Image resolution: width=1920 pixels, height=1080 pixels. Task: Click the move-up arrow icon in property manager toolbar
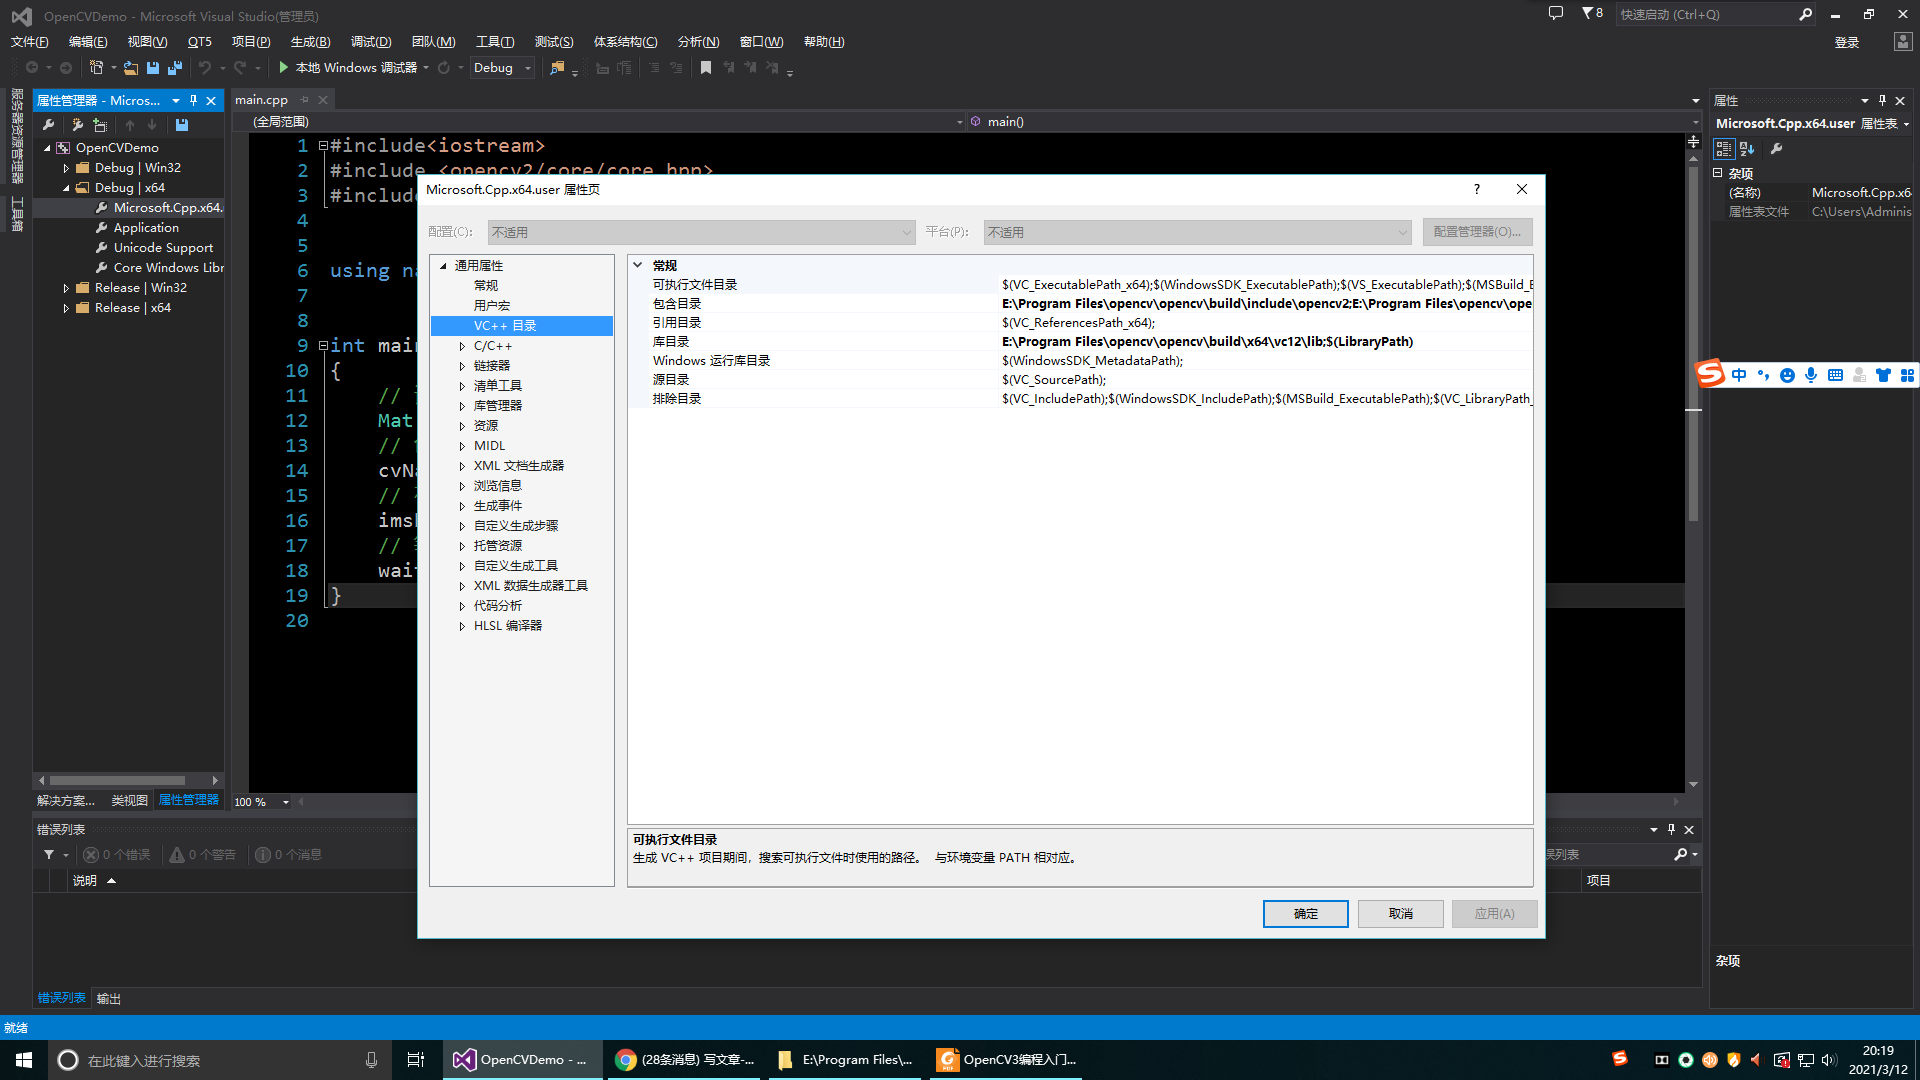130,124
